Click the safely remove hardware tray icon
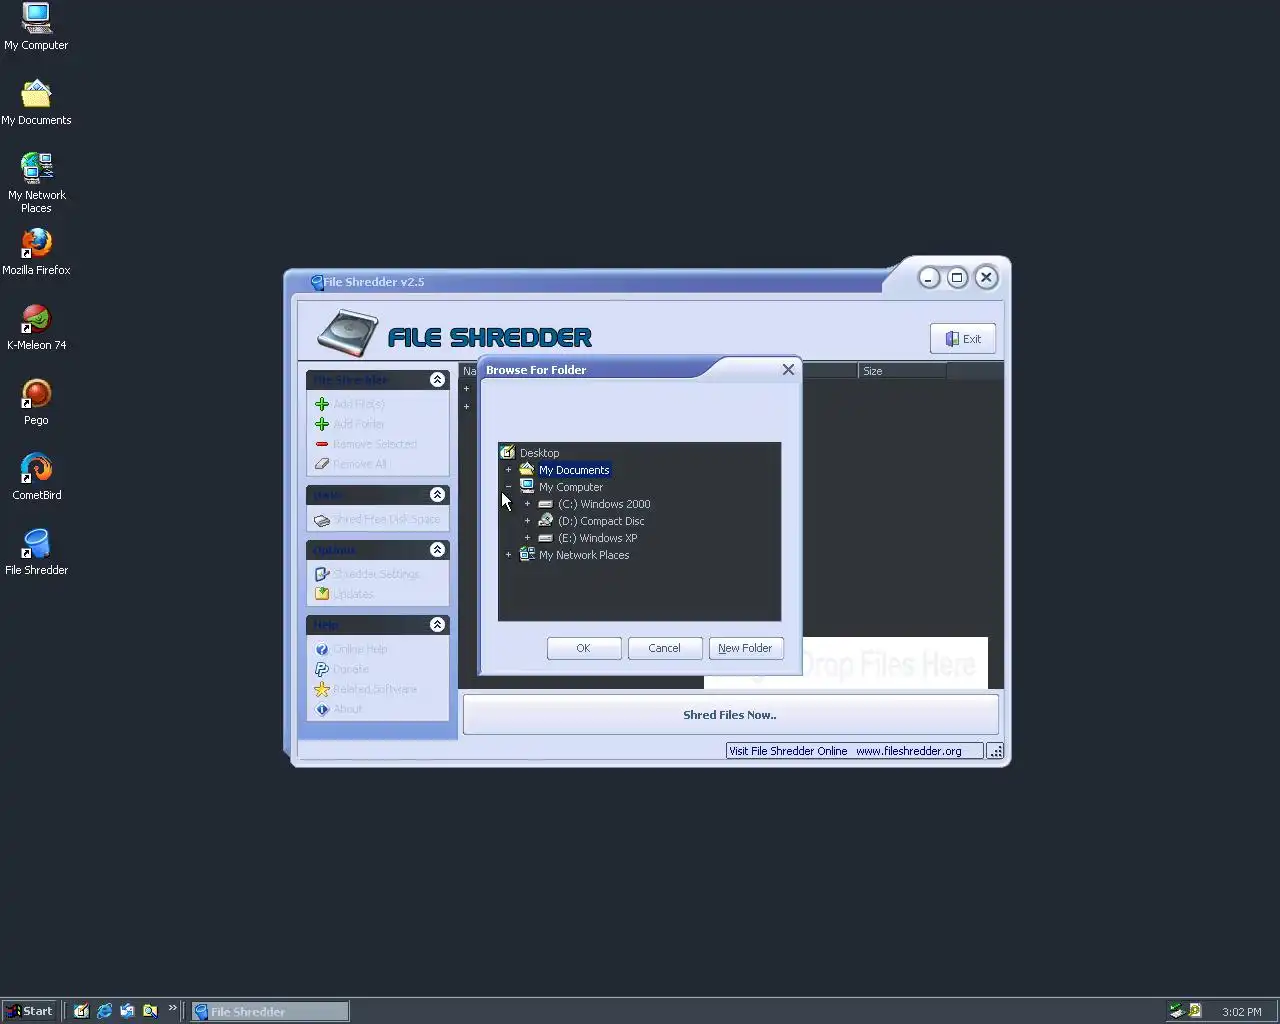The width and height of the screenshot is (1280, 1024). (1177, 1011)
